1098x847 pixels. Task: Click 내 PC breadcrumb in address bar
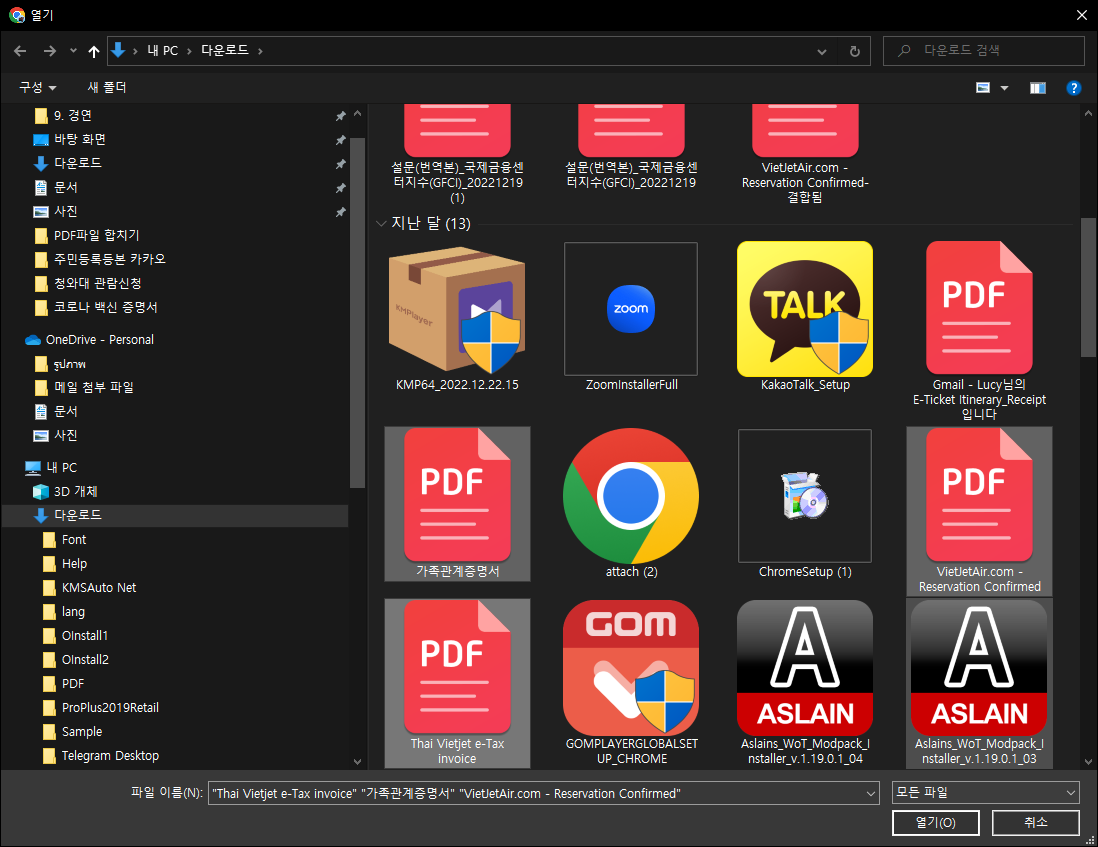(162, 51)
